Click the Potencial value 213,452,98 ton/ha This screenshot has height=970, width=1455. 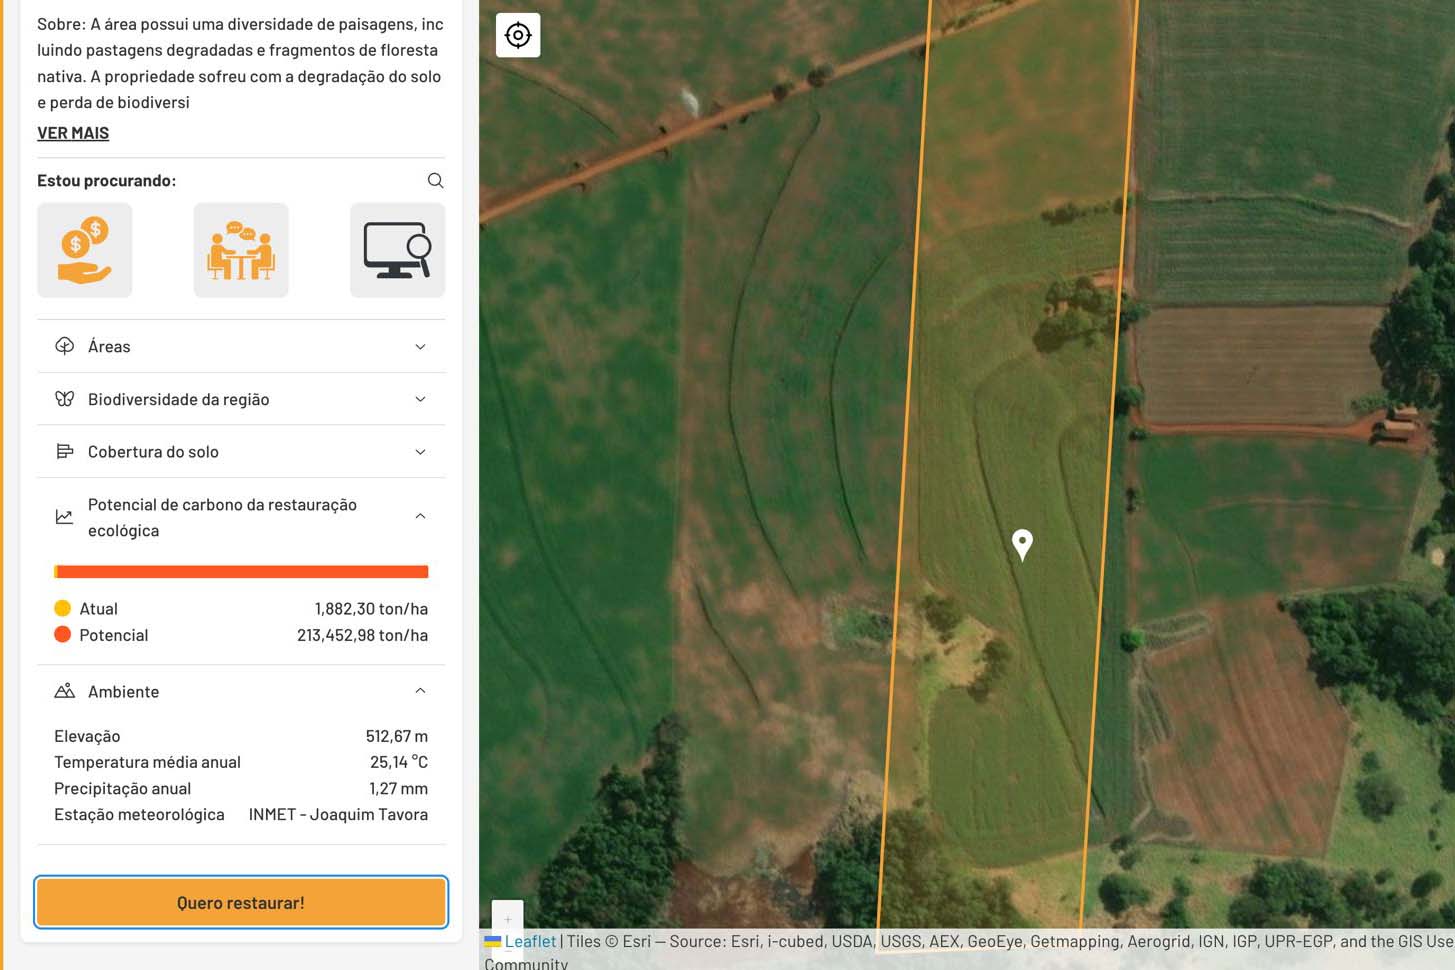[x=362, y=634]
